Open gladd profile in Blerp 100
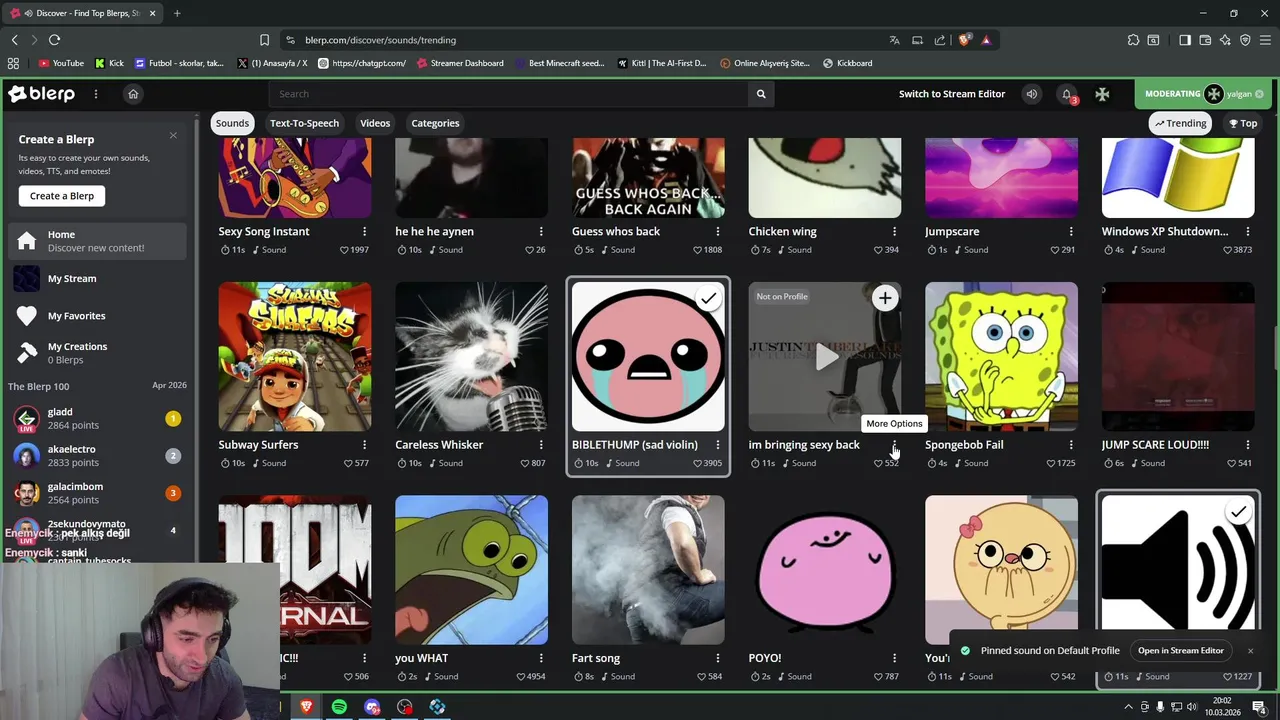This screenshot has width=1280, height=720. [98, 418]
